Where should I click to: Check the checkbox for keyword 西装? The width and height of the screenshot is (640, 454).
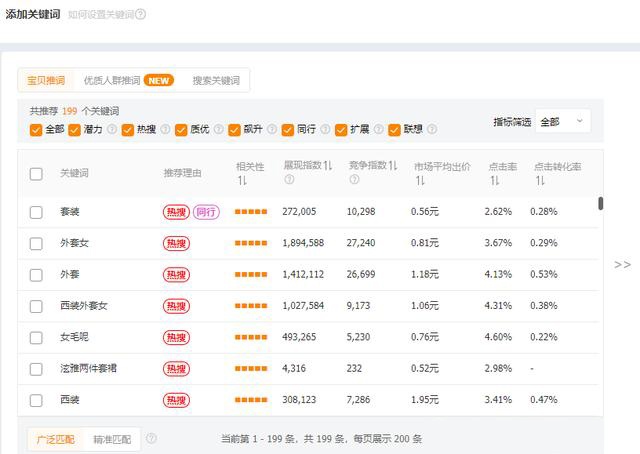[x=36, y=401]
